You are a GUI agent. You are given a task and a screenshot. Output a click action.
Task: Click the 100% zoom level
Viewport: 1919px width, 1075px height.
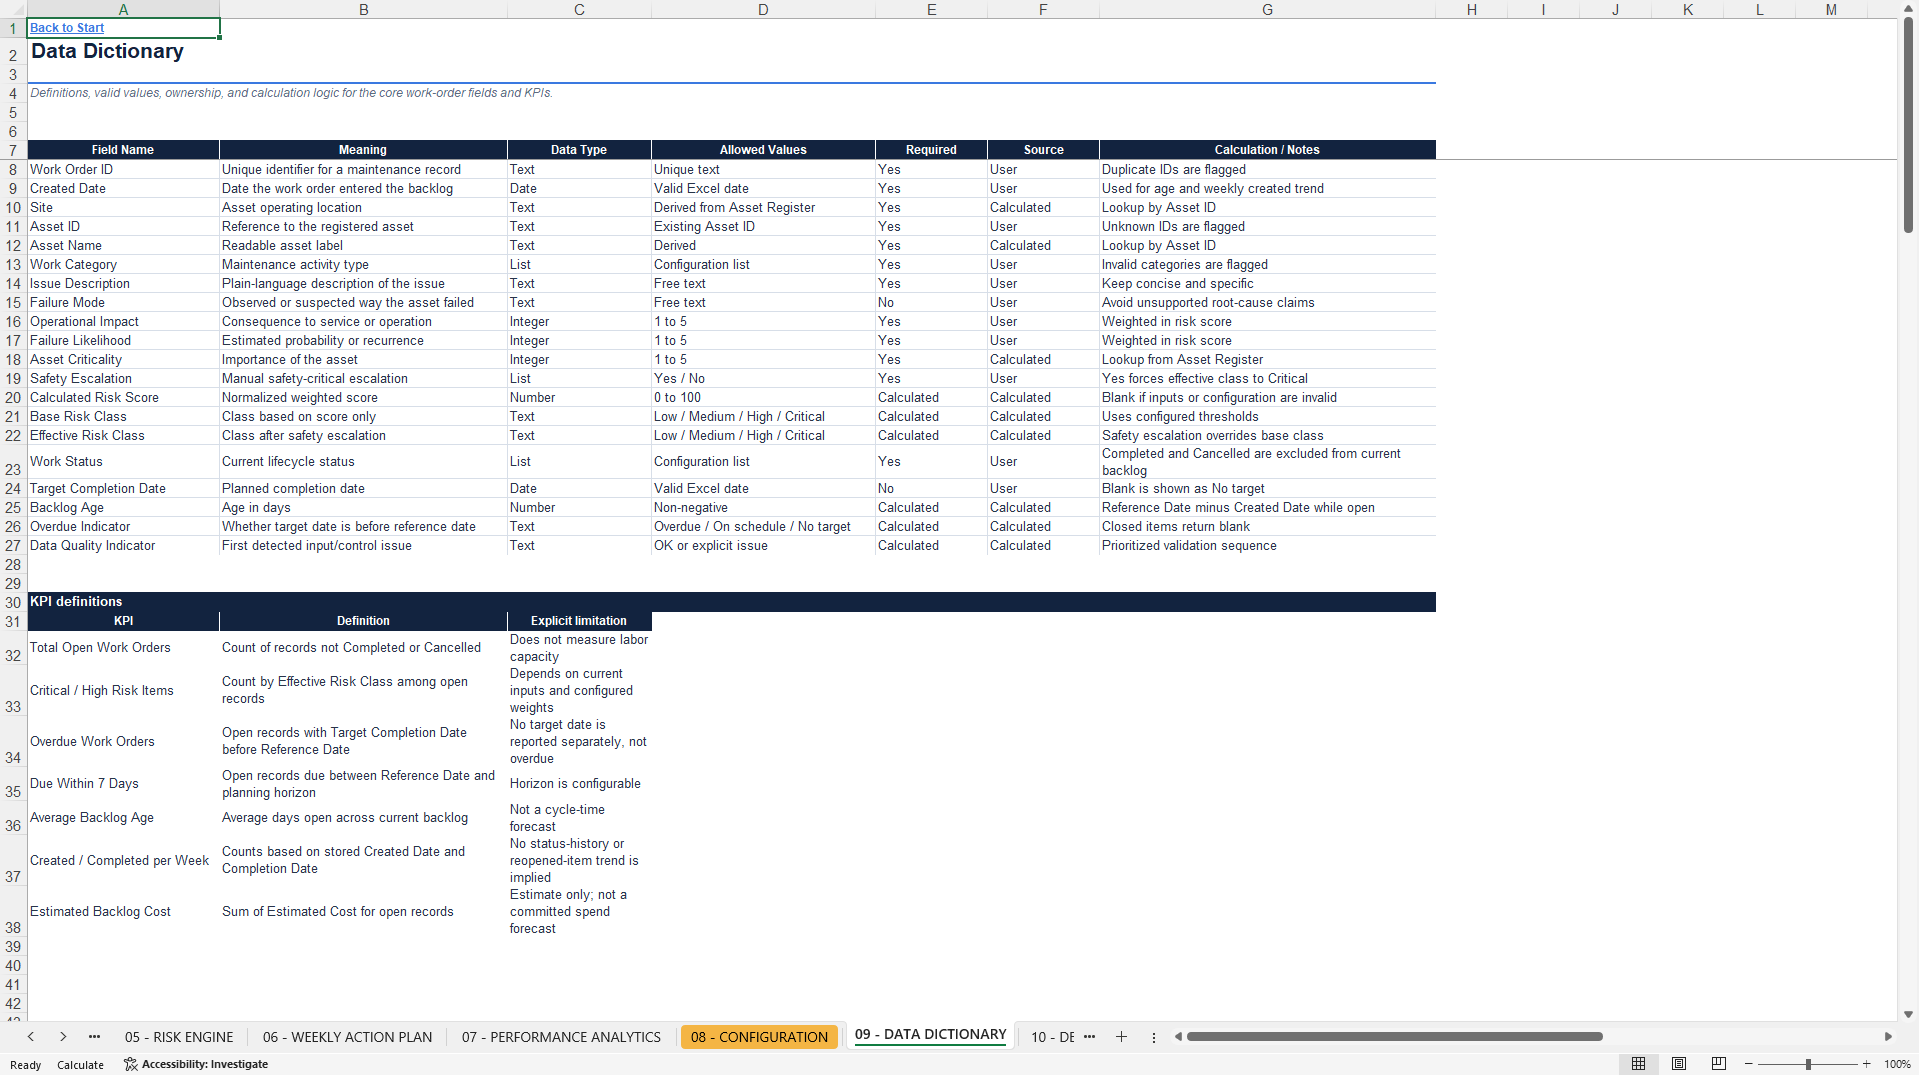coord(1897,1064)
